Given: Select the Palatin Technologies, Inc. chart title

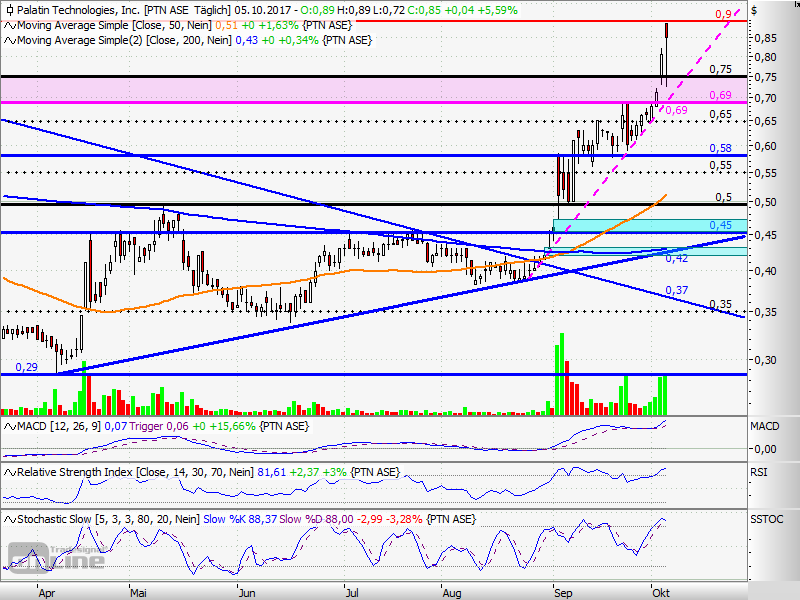Looking at the screenshot, I should (x=78, y=10).
